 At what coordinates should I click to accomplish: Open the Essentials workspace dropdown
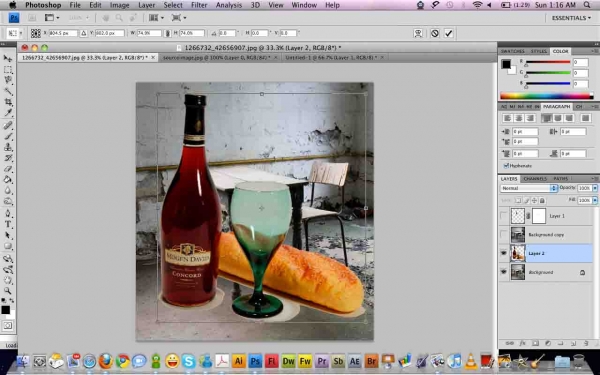(572, 18)
